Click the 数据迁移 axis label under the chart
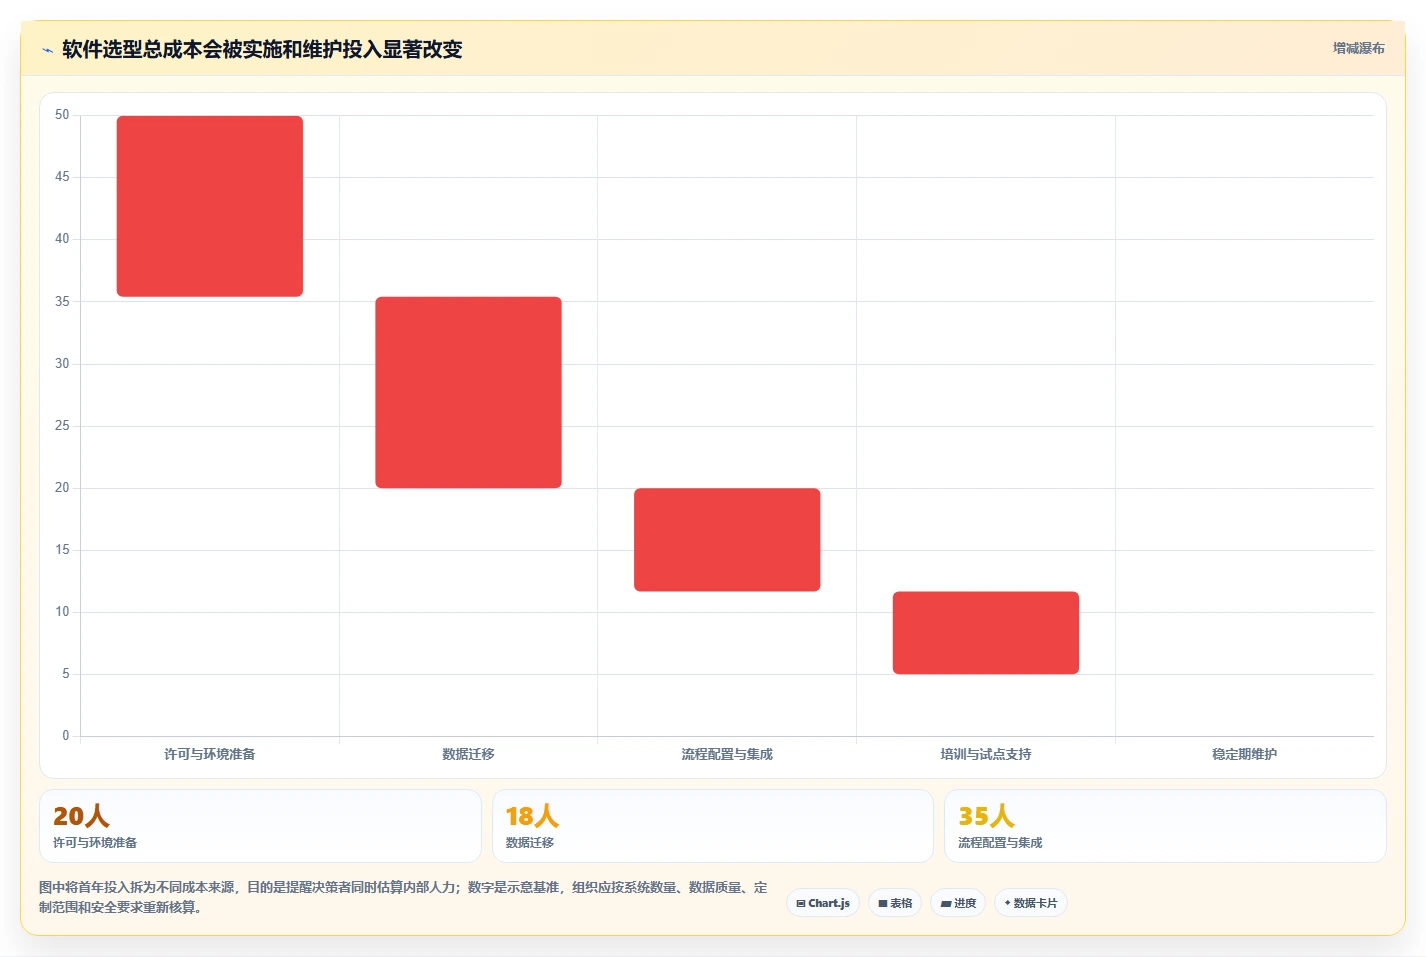Screen dimensions: 1426x957 pyautogui.click(x=468, y=754)
